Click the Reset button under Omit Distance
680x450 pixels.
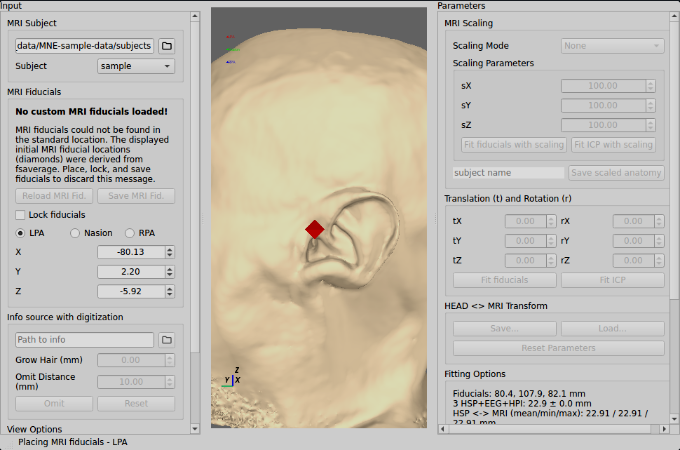136,404
